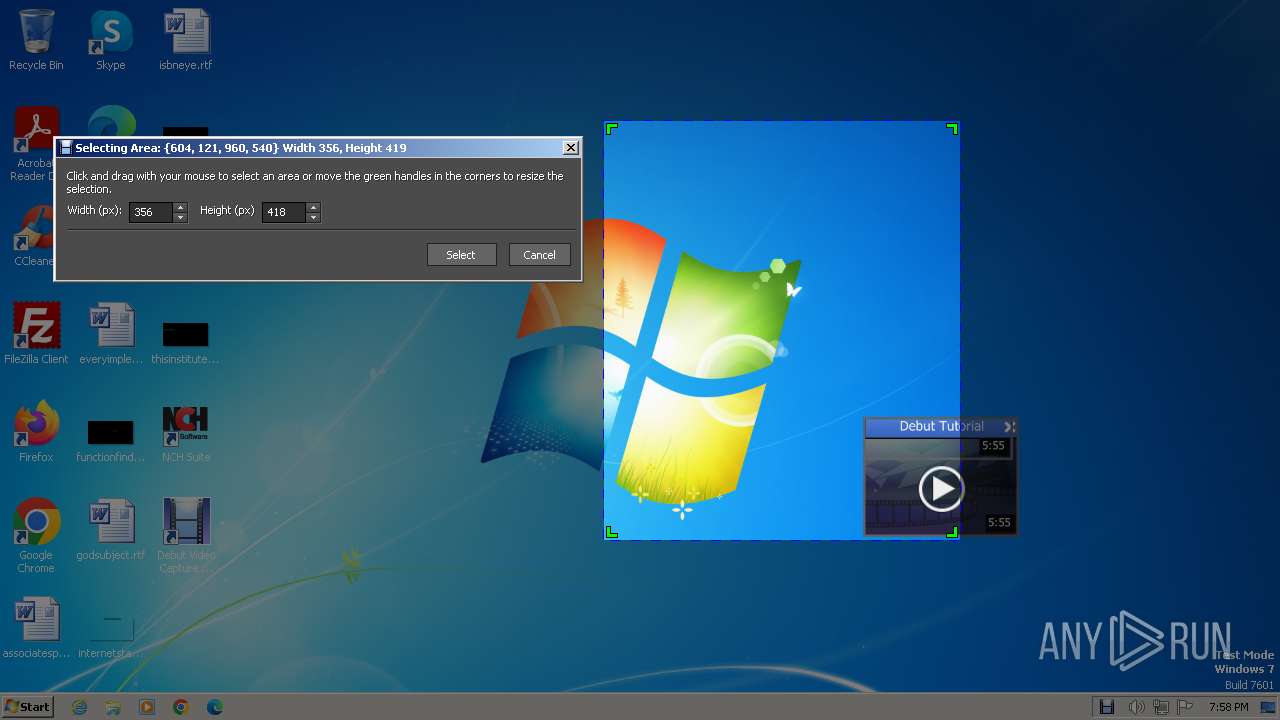The width and height of the screenshot is (1280, 720).
Task: Decrease Width with the down arrow
Action: (x=180, y=217)
